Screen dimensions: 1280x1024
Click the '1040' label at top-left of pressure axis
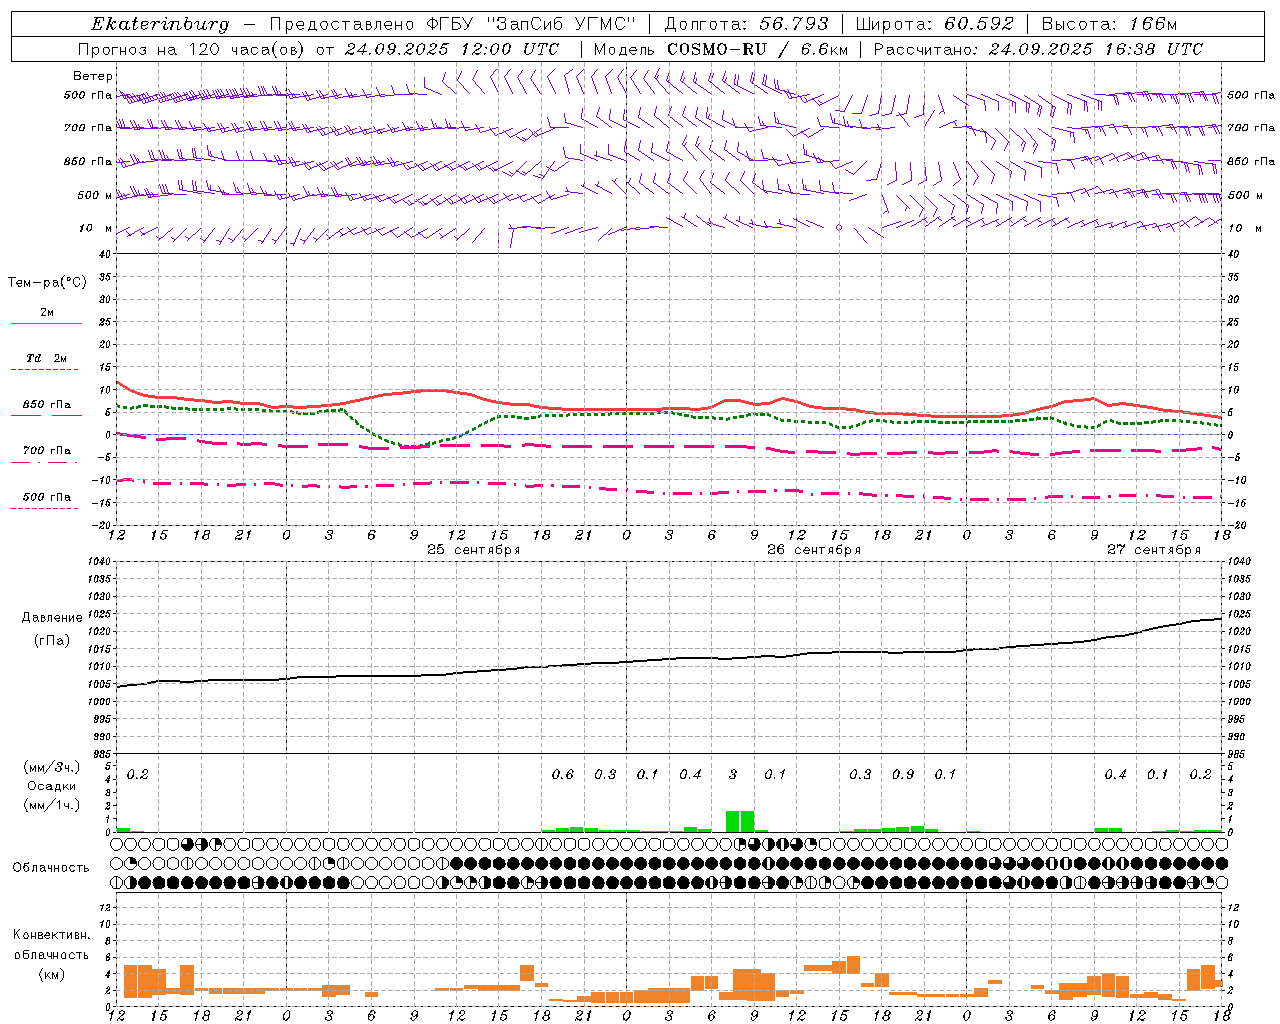click(100, 562)
